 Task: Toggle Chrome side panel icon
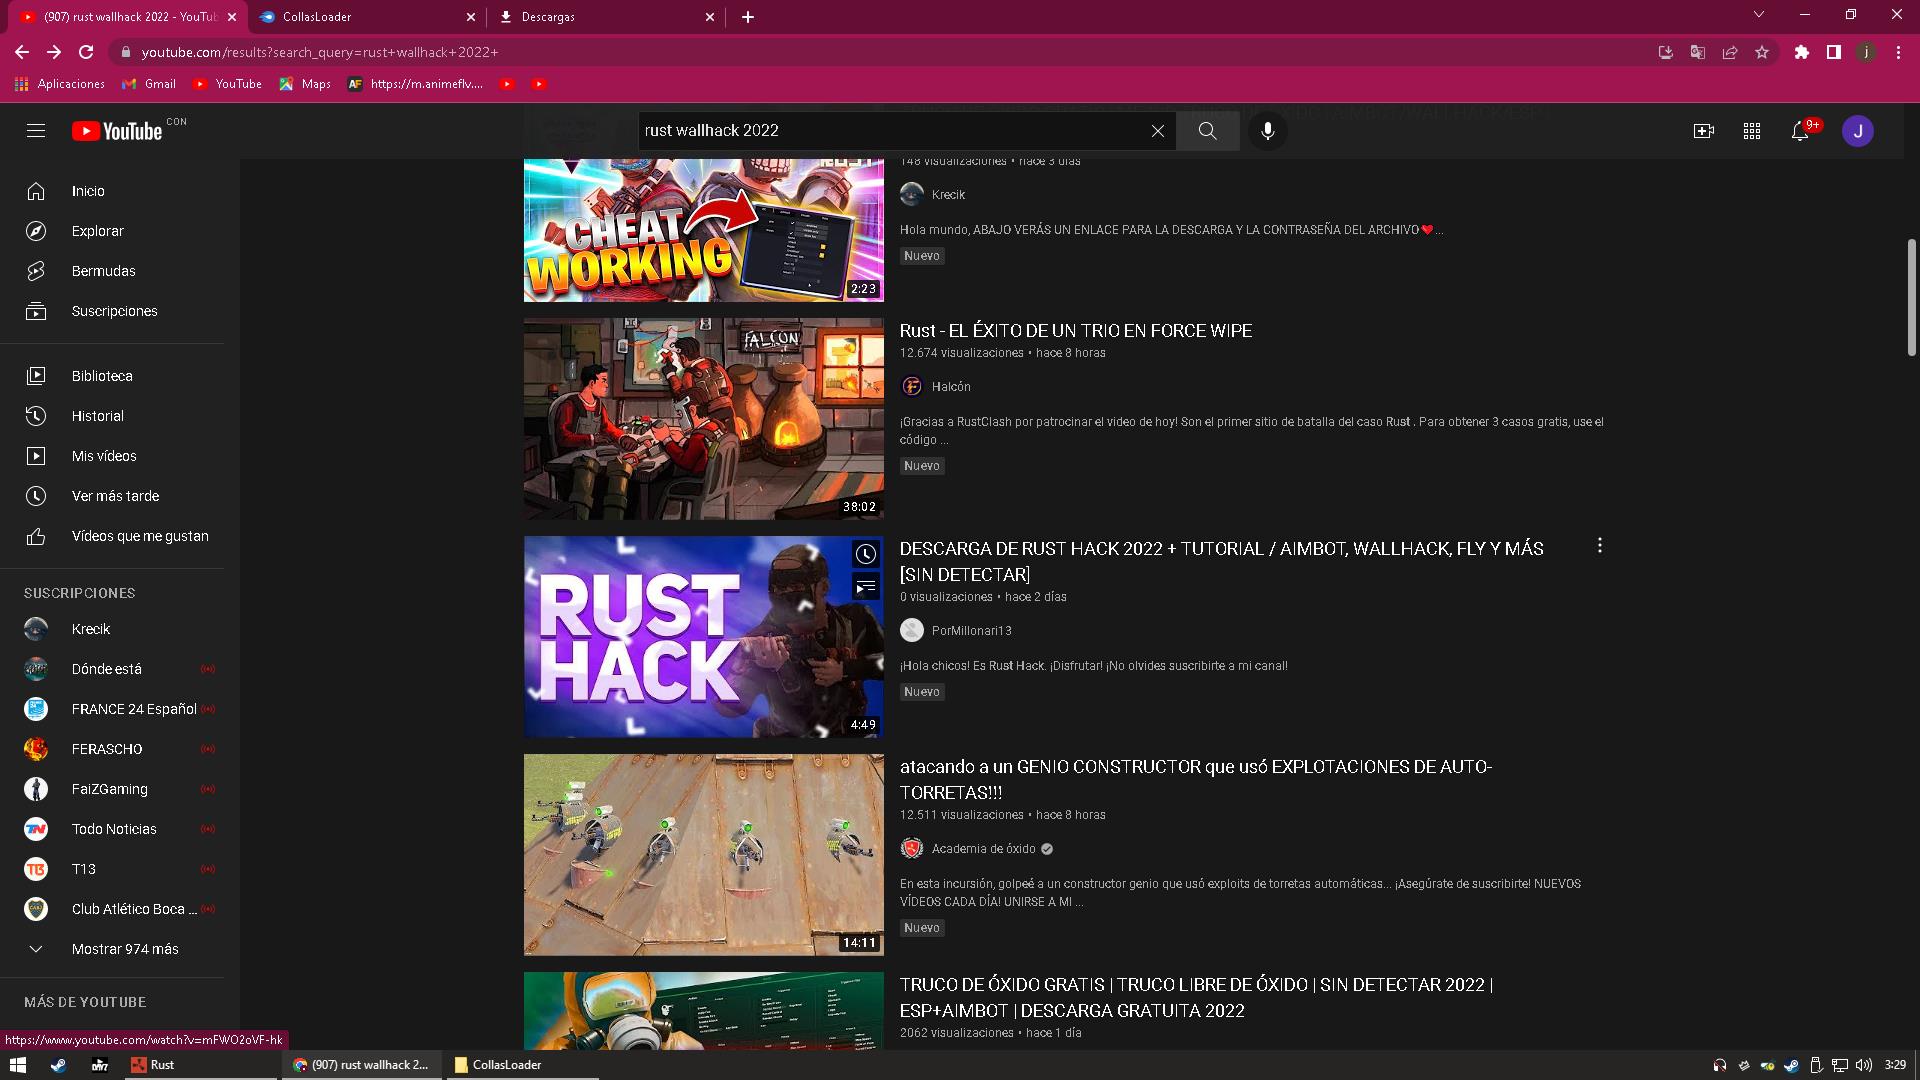point(1833,52)
